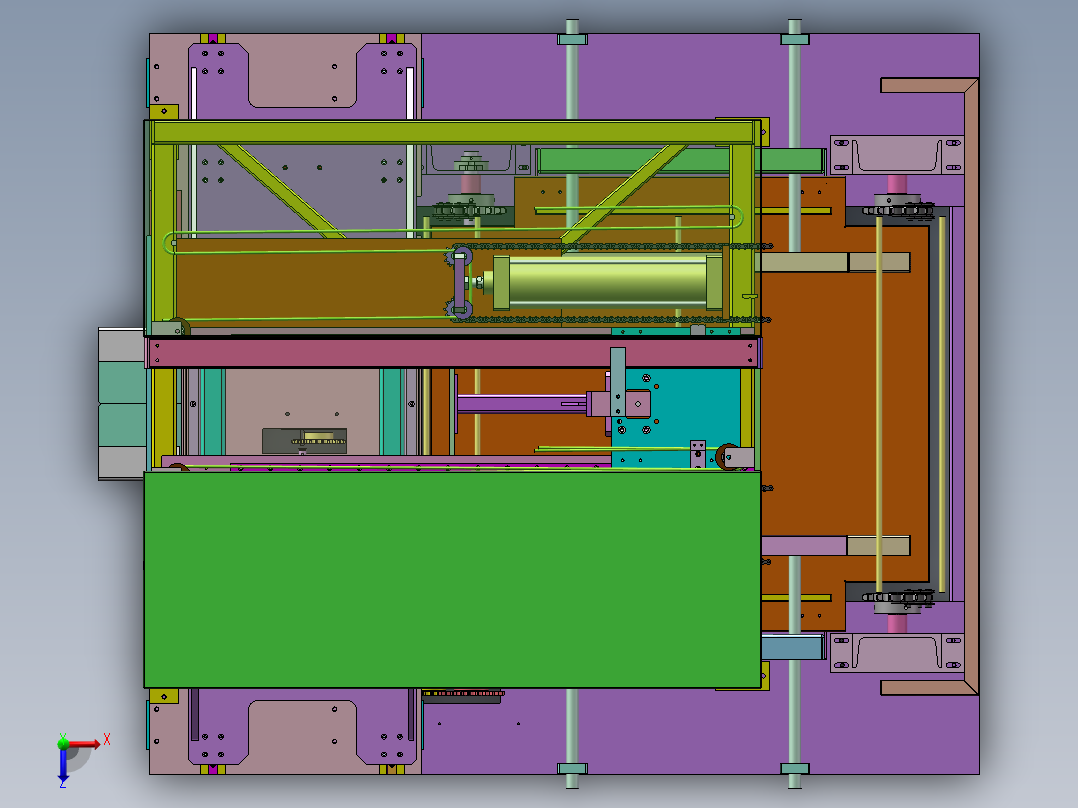Image resolution: width=1078 pixels, height=808 pixels.
Task: Select the vertical yellow shaft between right sprockets
Action: tap(879, 404)
